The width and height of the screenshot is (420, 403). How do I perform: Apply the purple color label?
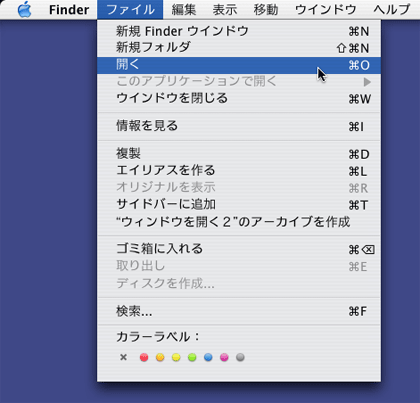[x=224, y=357]
